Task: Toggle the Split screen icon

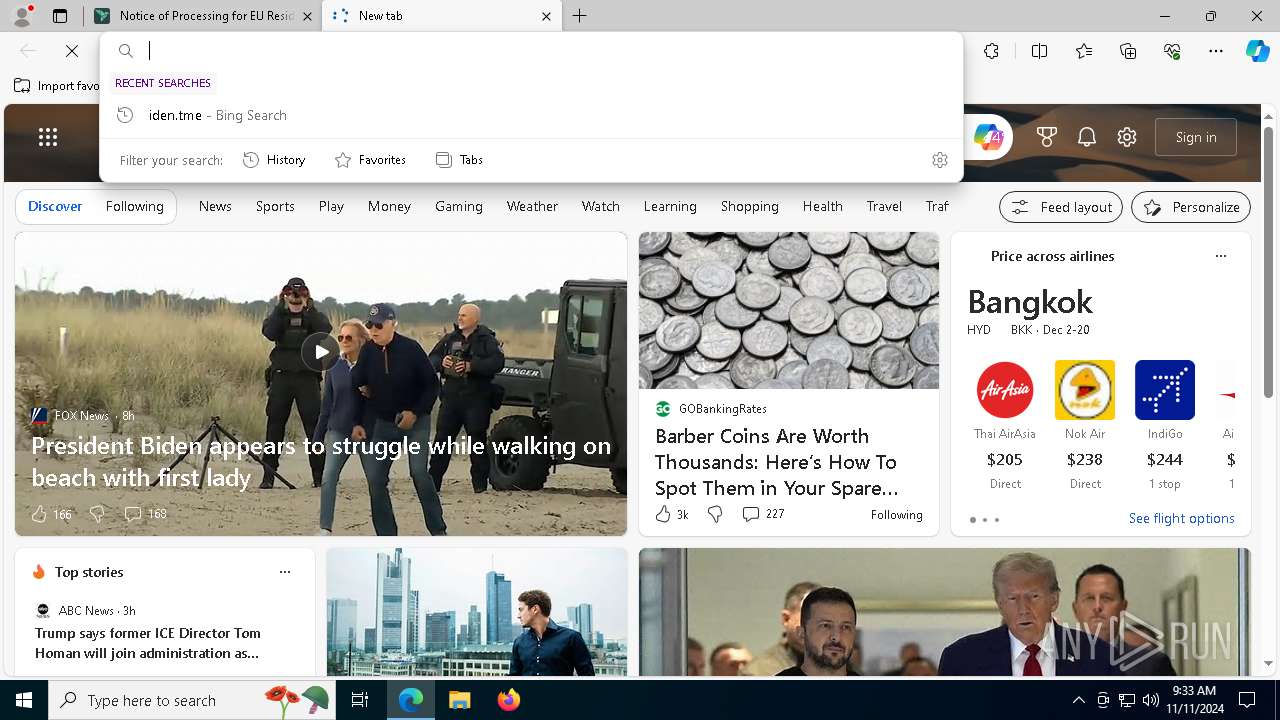Action: (x=1039, y=51)
